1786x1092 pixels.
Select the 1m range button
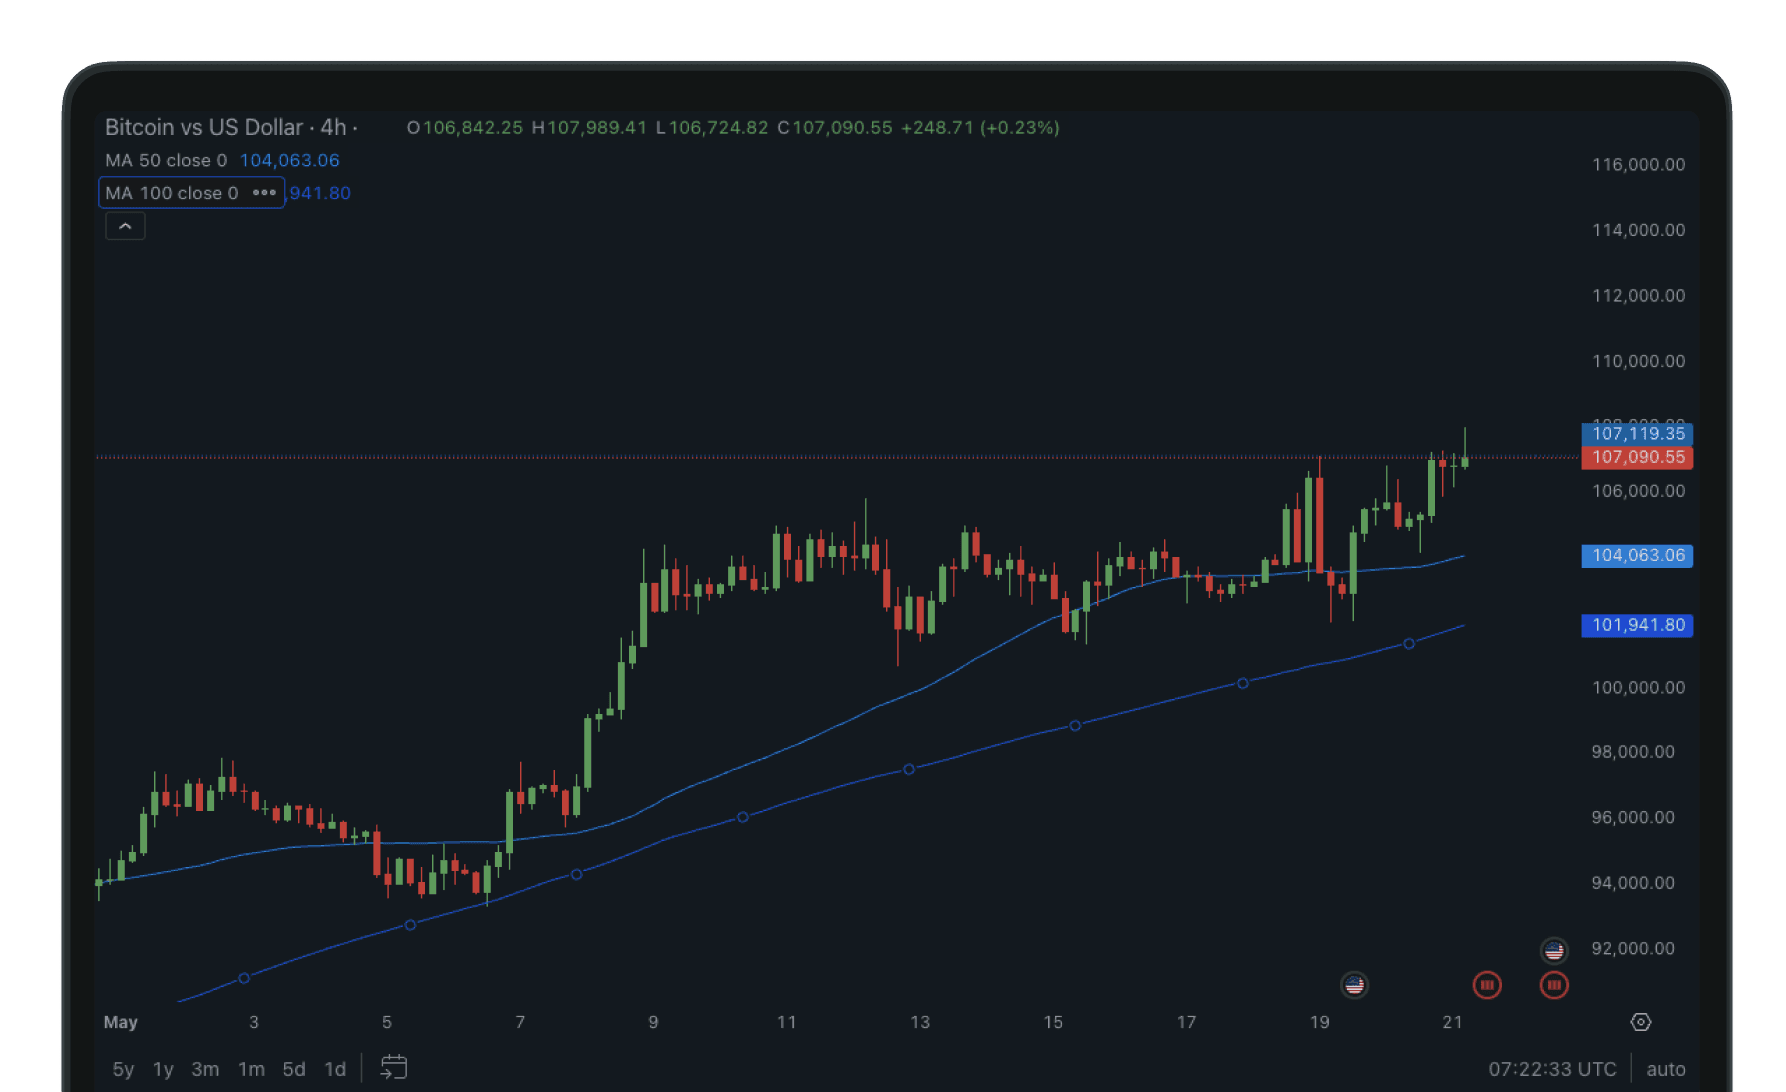[252, 1068]
